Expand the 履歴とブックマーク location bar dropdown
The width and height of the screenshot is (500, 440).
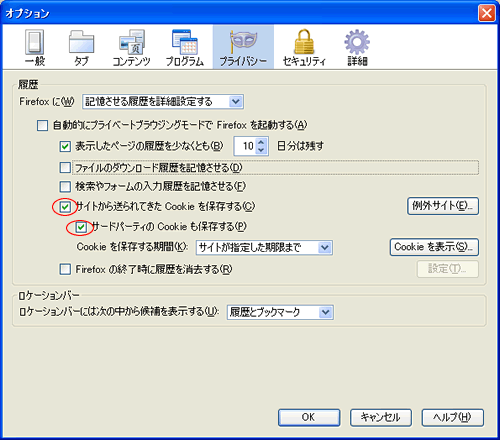point(280,312)
